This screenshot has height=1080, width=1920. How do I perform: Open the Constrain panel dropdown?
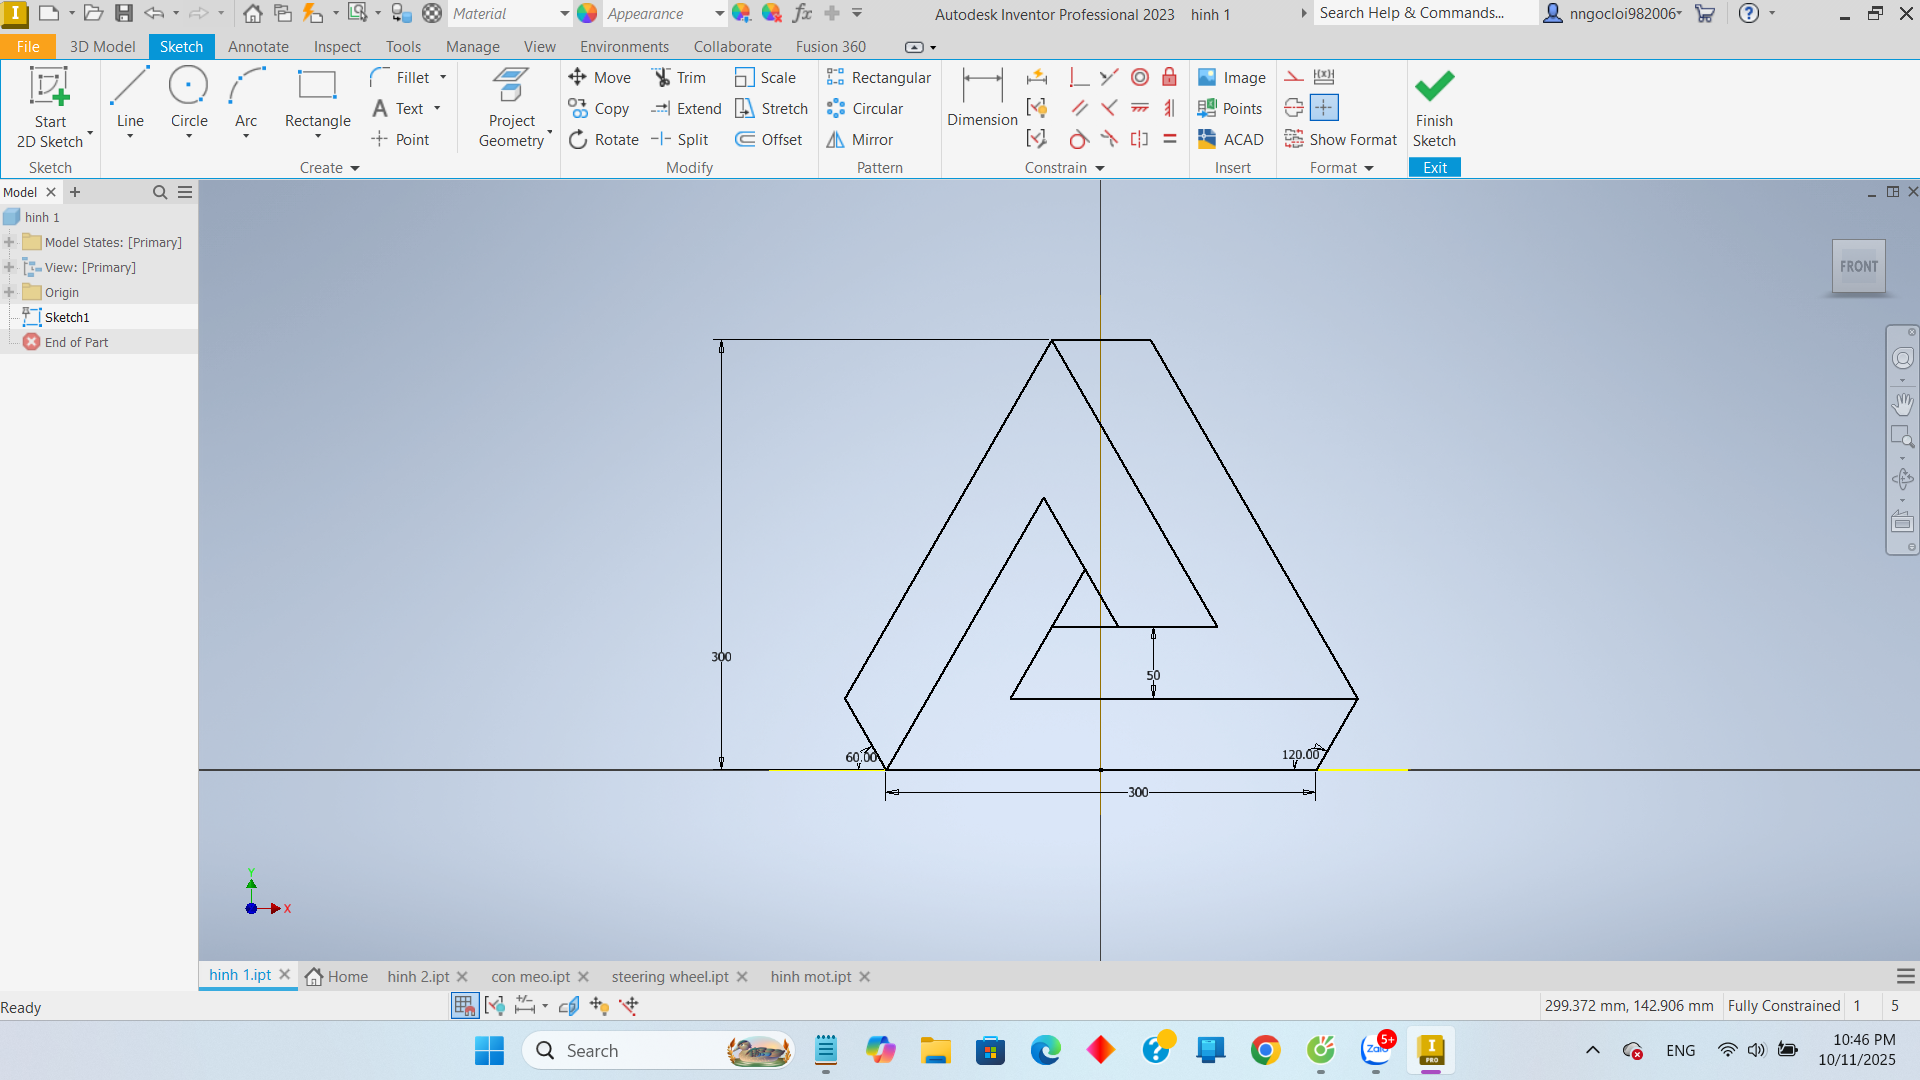pos(1100,168)
